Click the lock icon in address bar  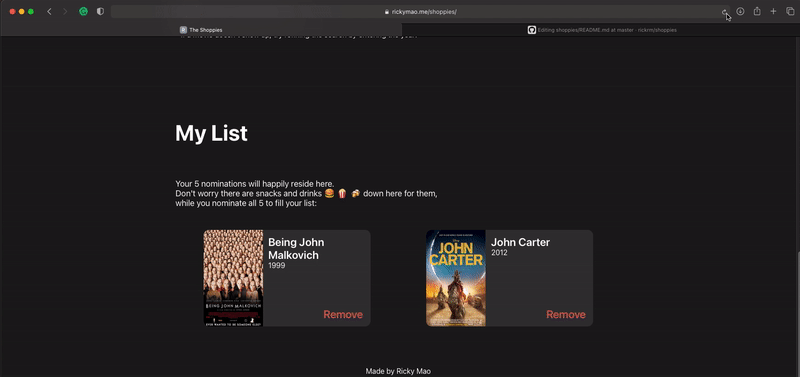pyautogui.click(x=387, y=12)
